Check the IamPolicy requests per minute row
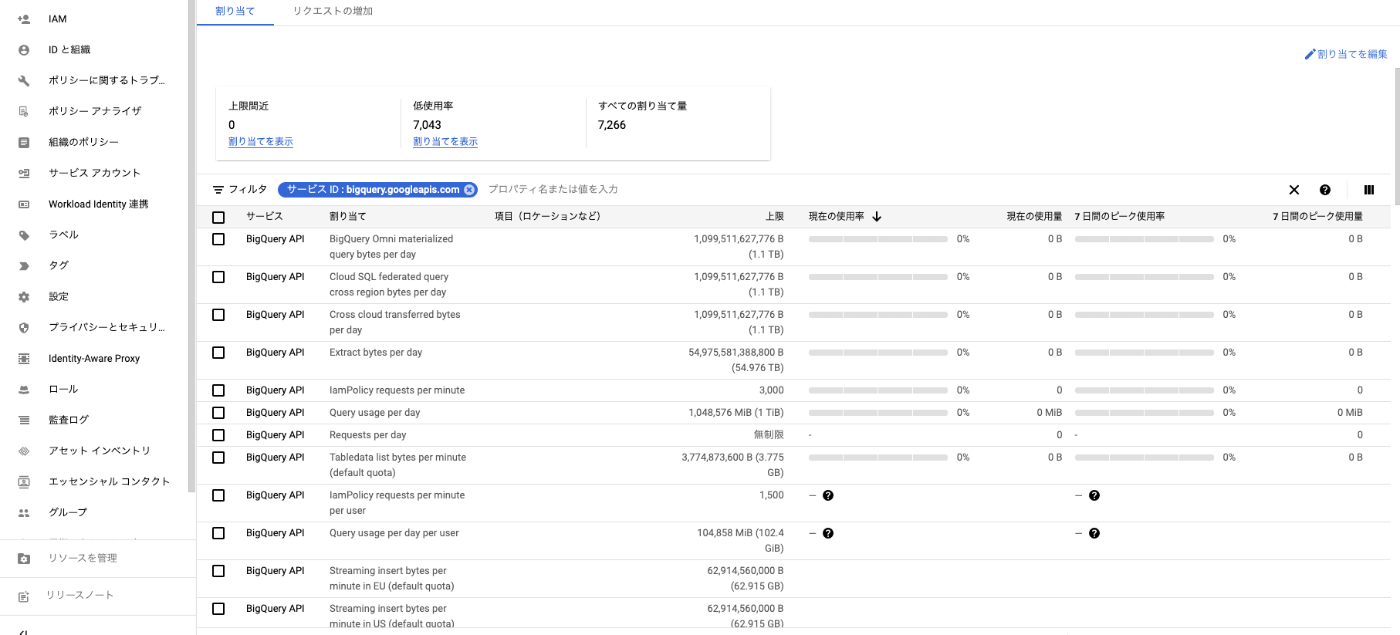This screenshot has width=1400, height=635. pyautogui.click(x=218, y=390)
